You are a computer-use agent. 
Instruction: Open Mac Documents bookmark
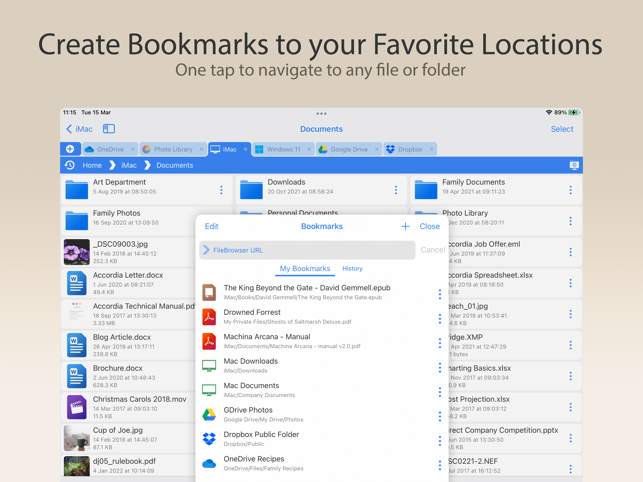(316, 390)
